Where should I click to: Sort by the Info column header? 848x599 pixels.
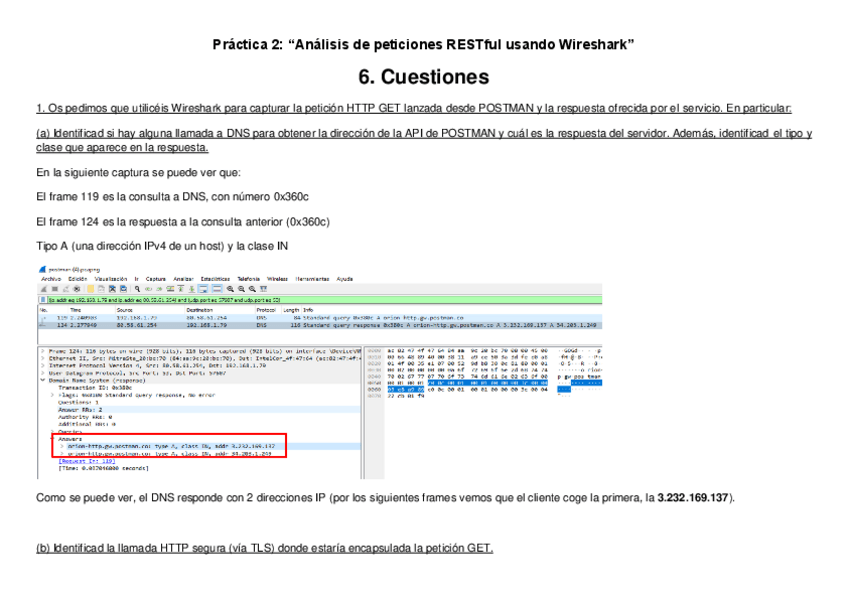(x=308, y=310)
